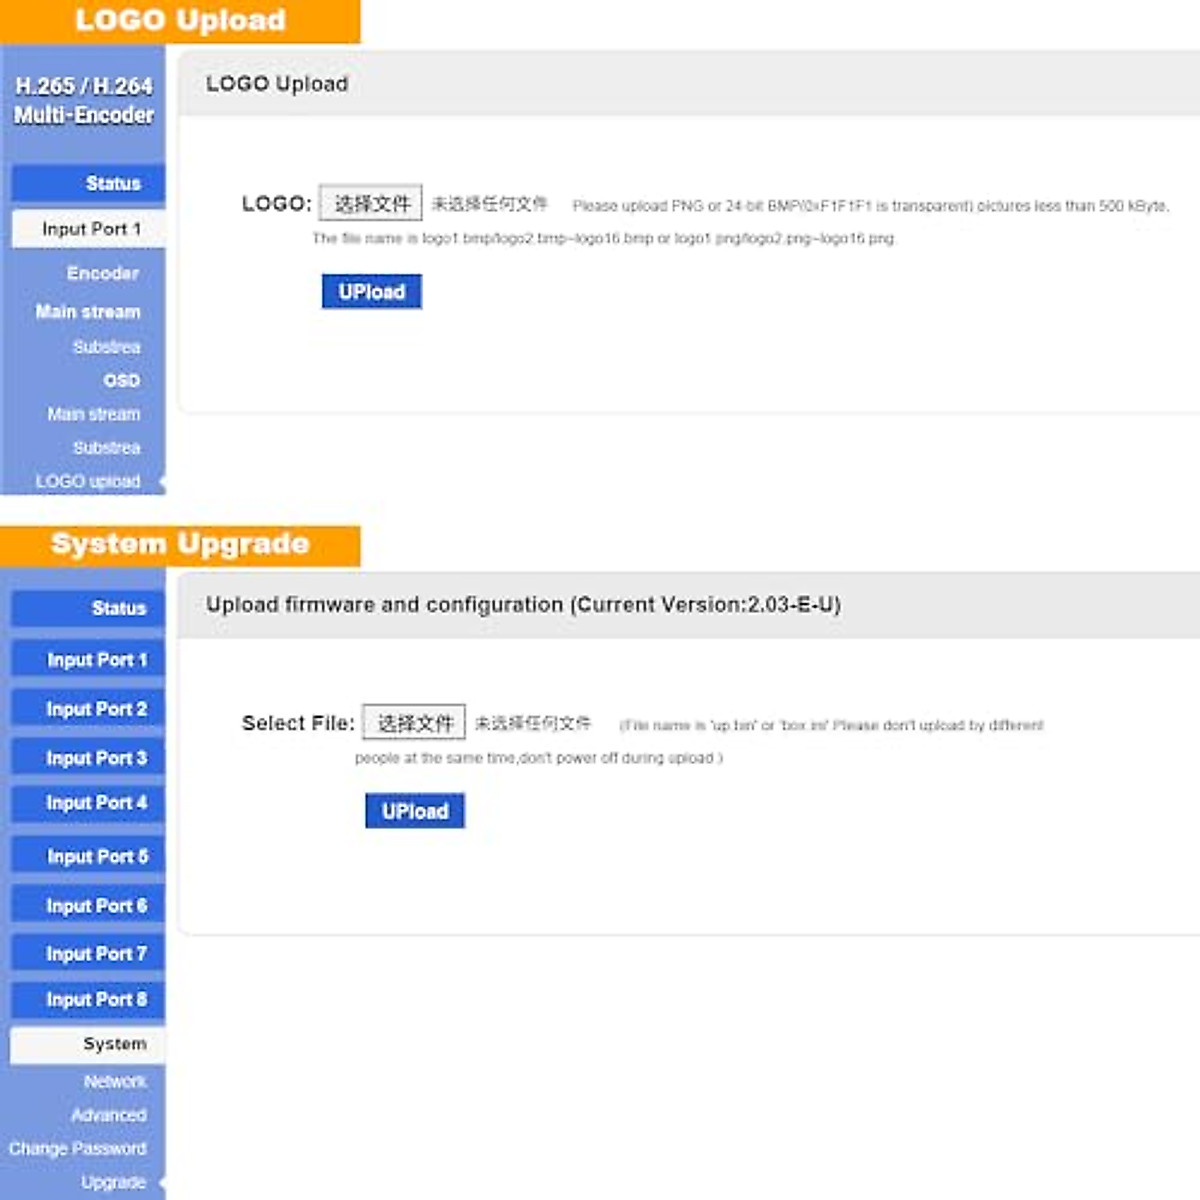Select Upgrade in the System submenu
1200x1200 pixels.
pyautogui.click(x=113, y=1182)
